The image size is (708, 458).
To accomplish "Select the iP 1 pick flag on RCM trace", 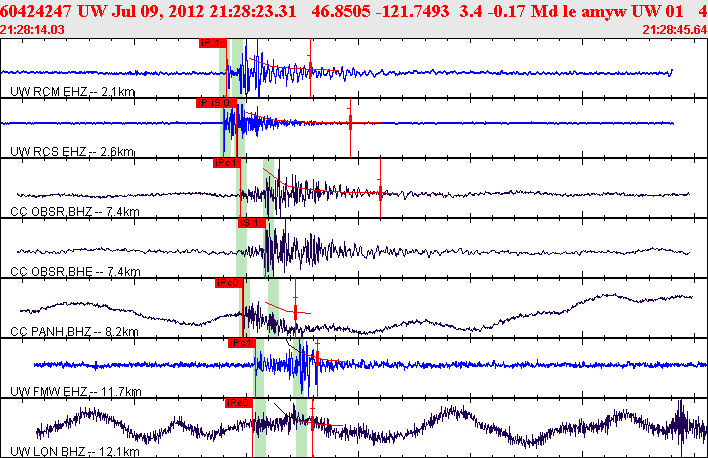I will 213,43.
